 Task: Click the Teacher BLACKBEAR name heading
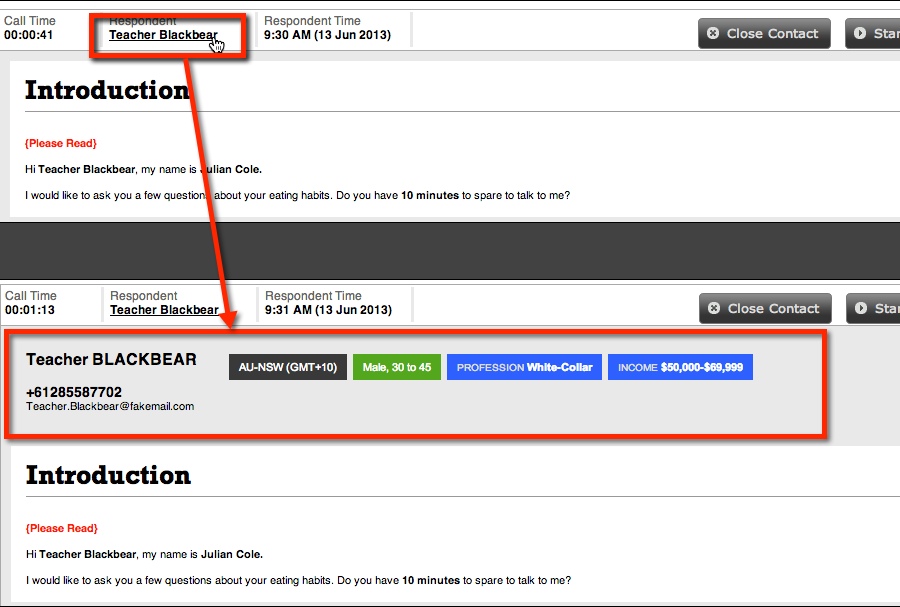pyautogui.click(x=111, y=360)
